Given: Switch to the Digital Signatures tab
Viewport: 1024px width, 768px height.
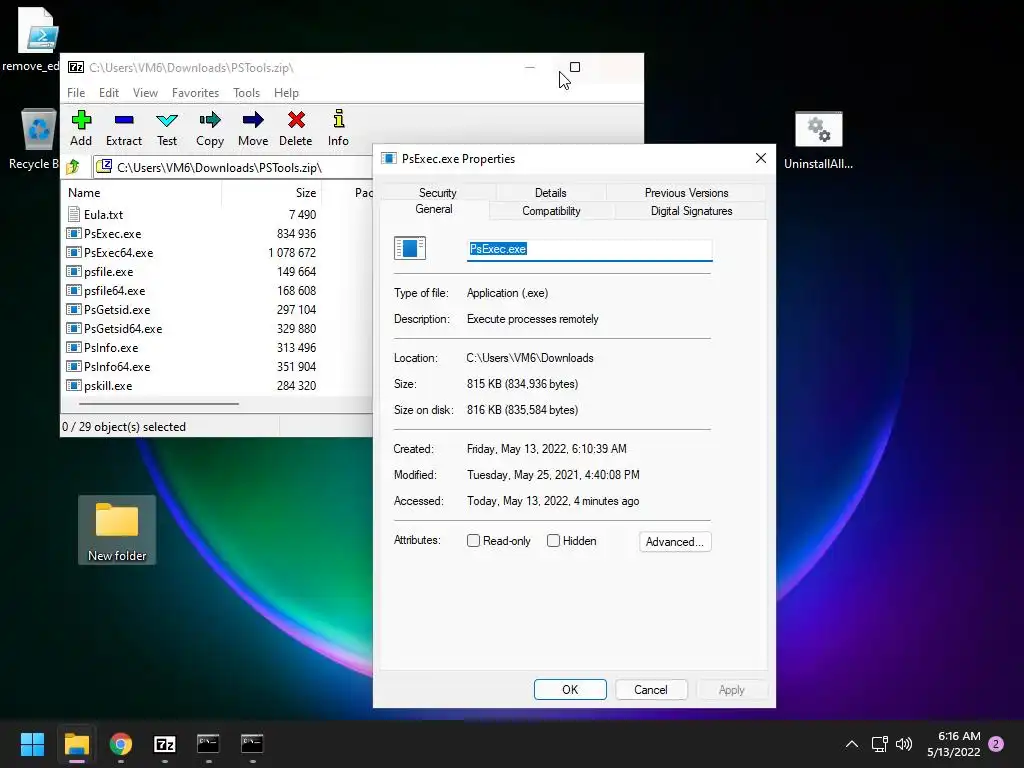Looking at the screenshot, I should coord(691,211).
